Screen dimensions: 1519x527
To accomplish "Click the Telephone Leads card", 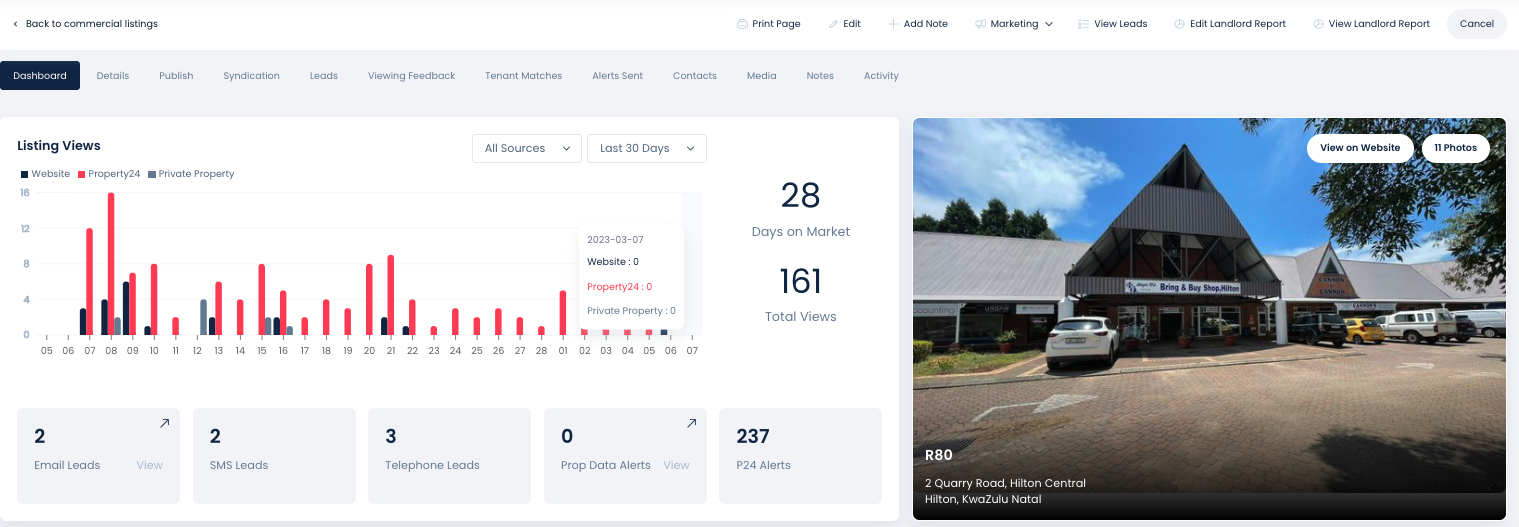I will [449, 455].
